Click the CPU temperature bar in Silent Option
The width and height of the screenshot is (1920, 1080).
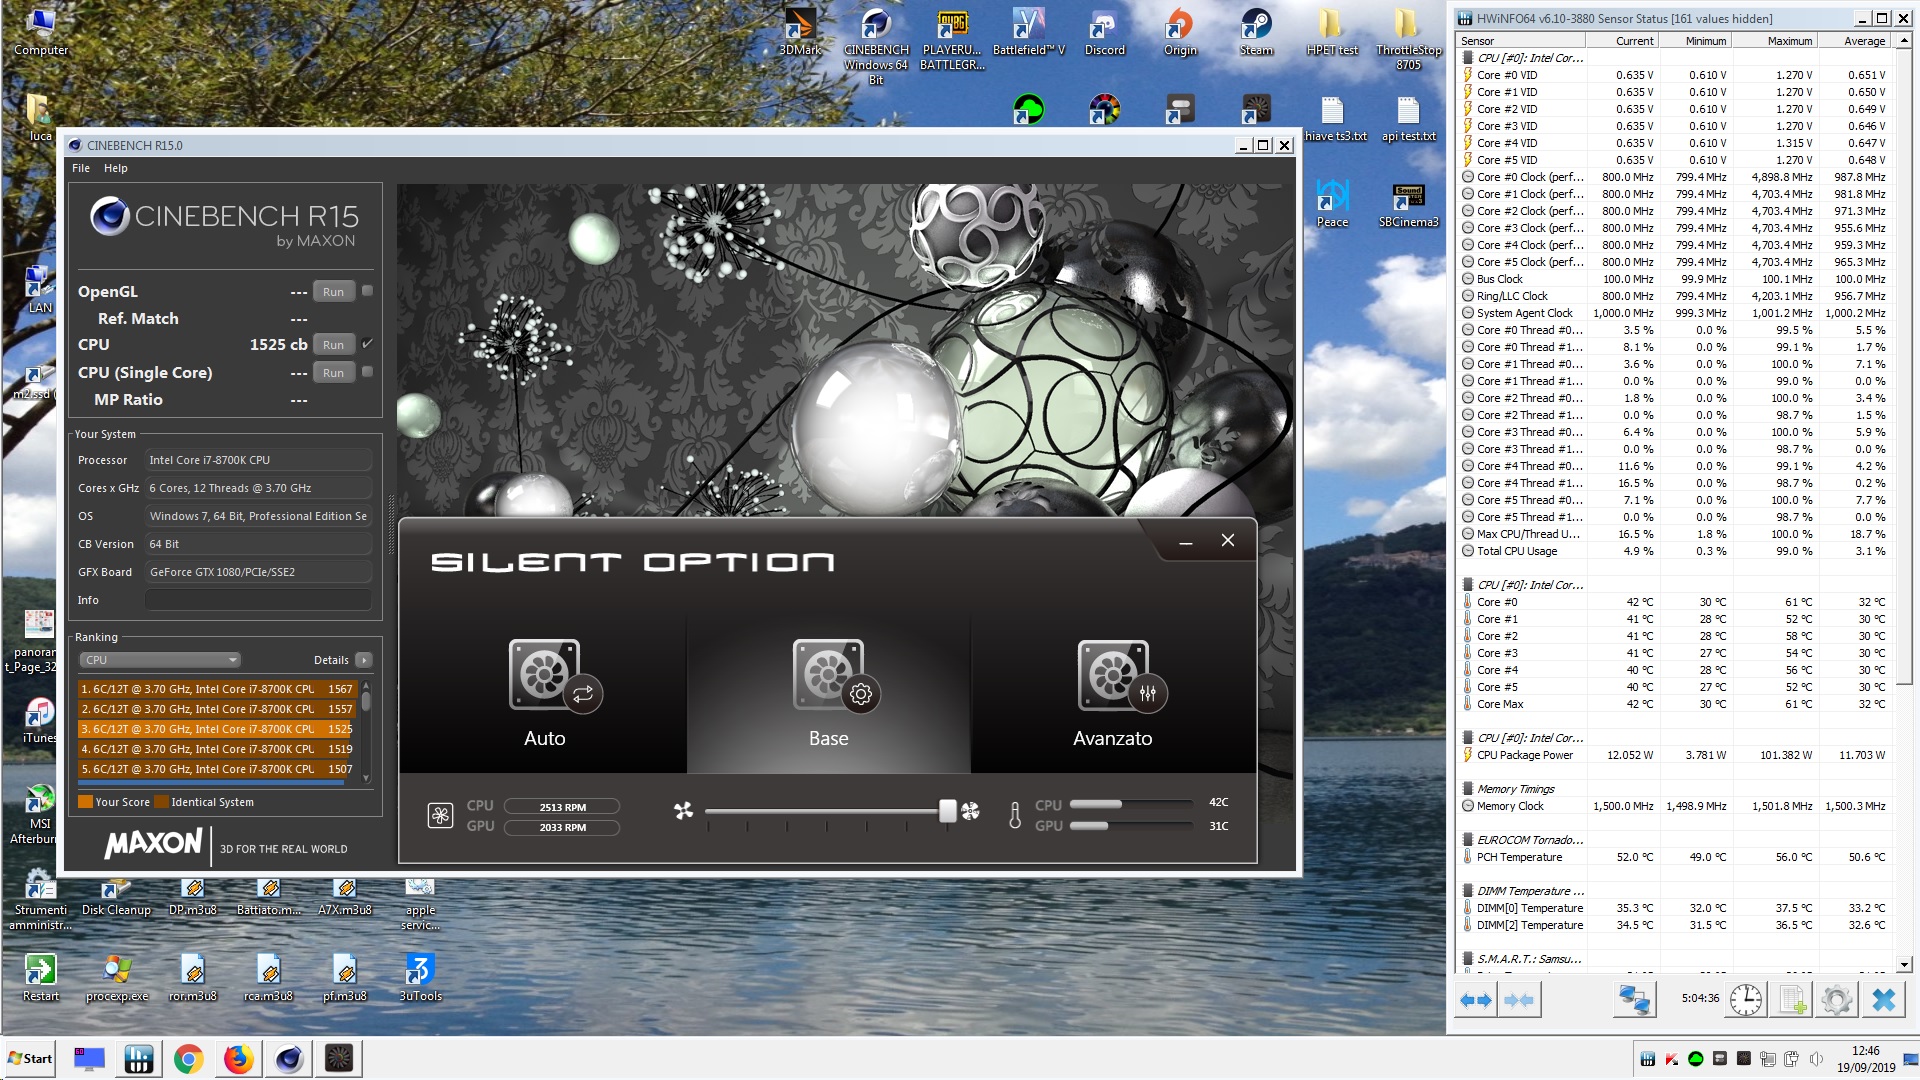coord(1130,804)
